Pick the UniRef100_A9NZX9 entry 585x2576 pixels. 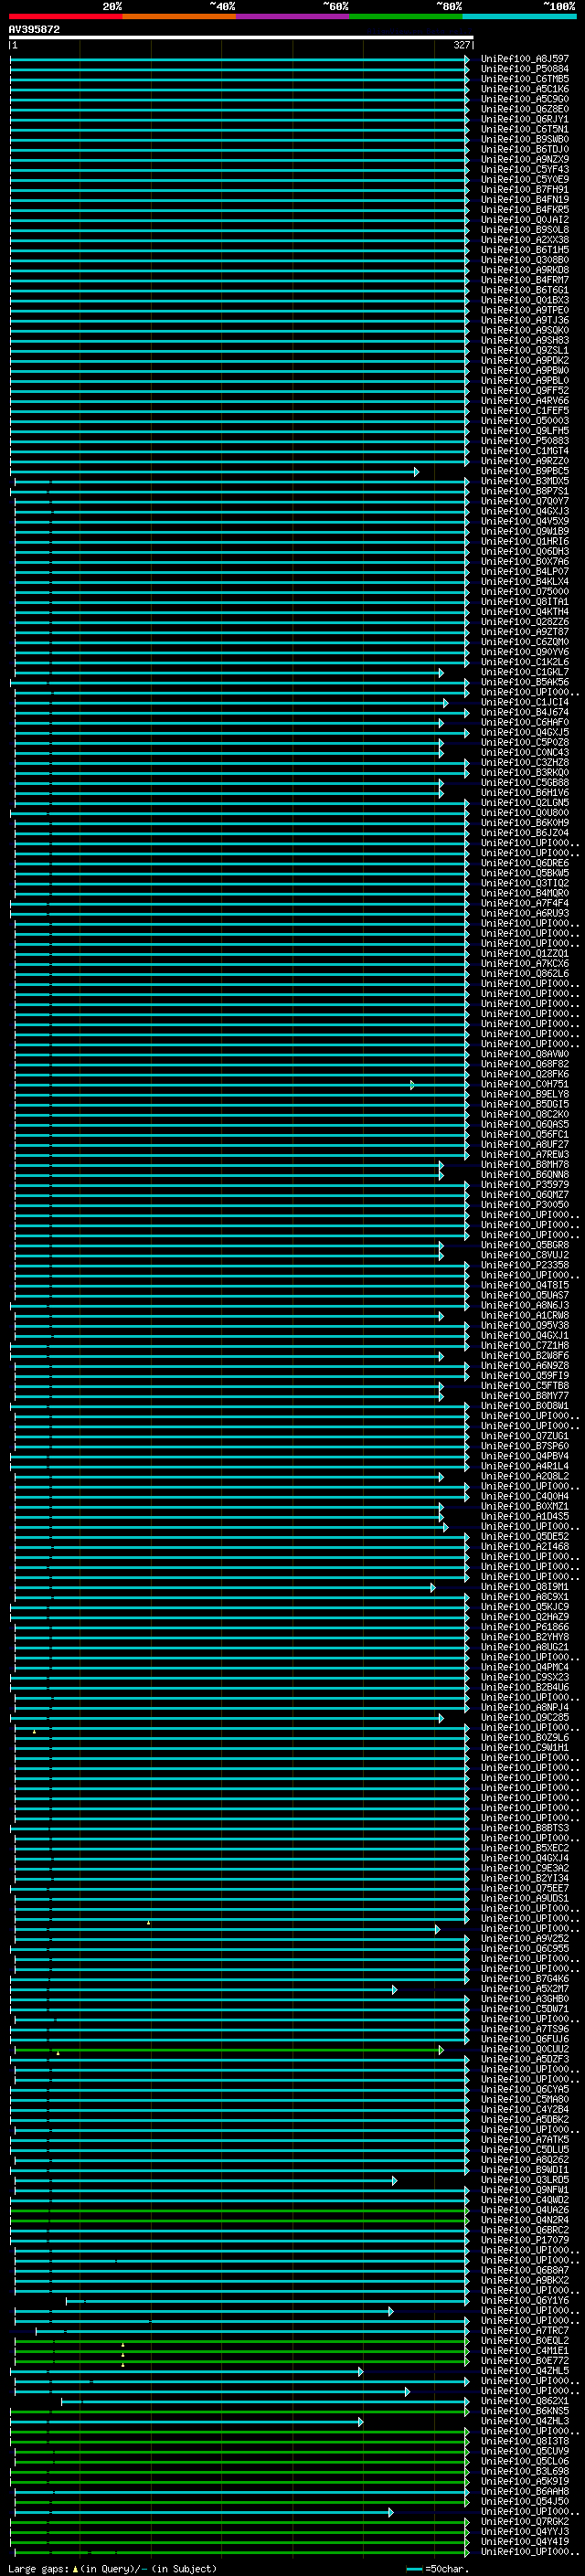[525, 159]
